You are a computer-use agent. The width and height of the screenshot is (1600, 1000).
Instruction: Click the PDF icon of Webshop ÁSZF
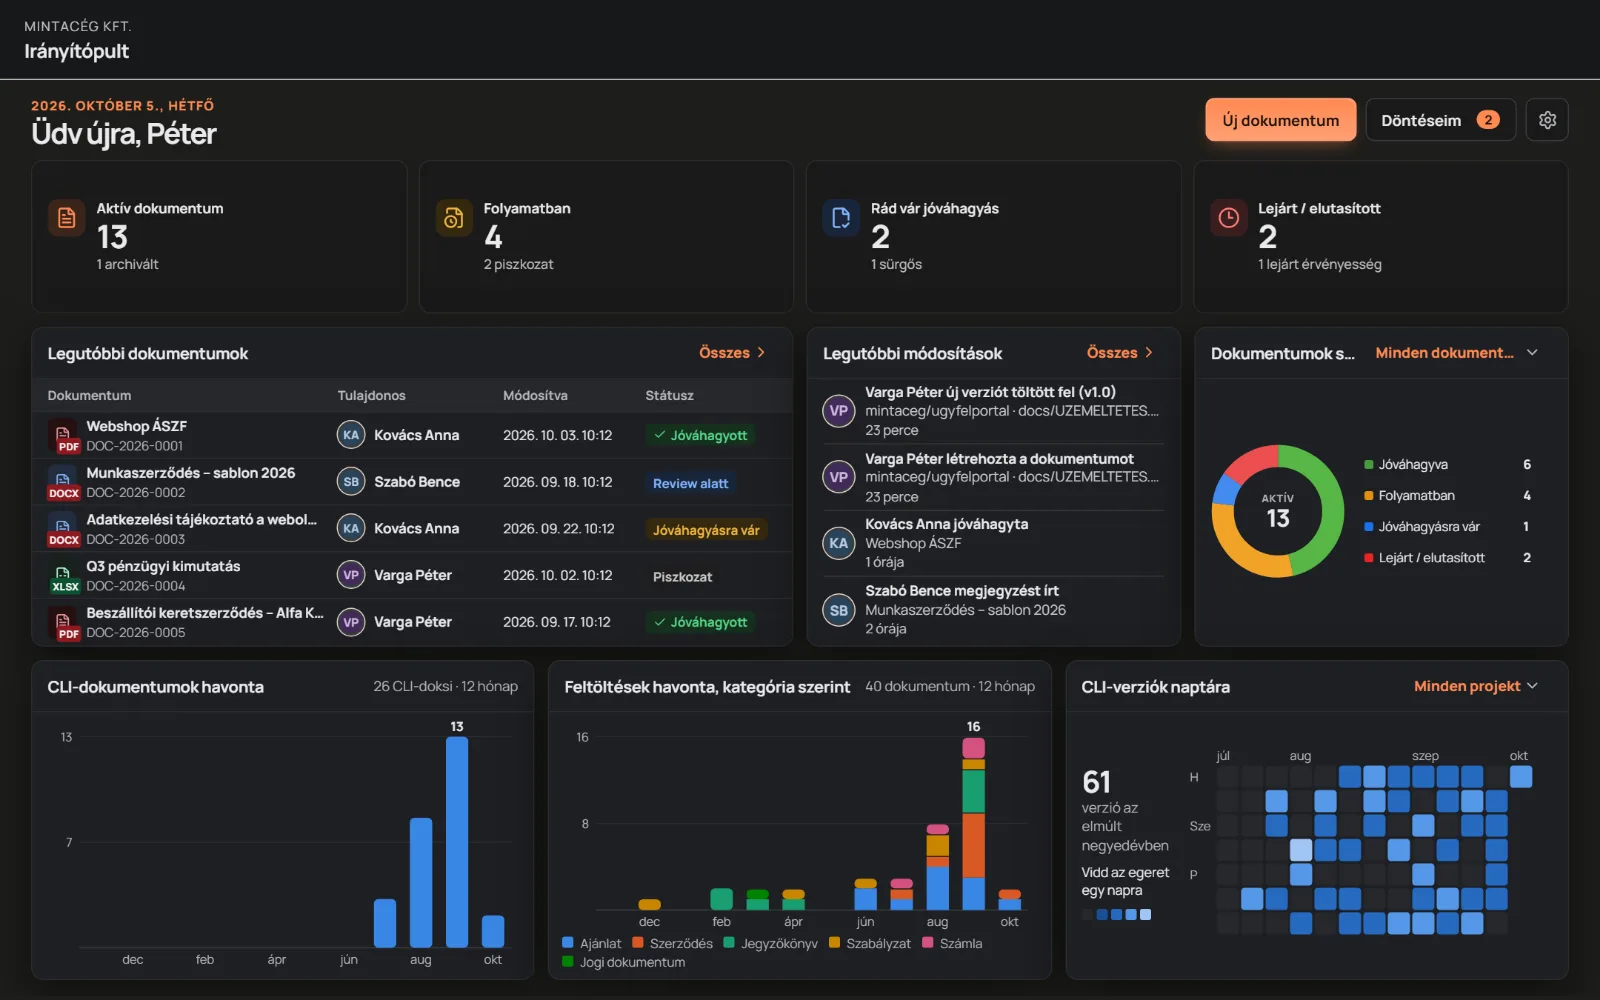point(63,436)
